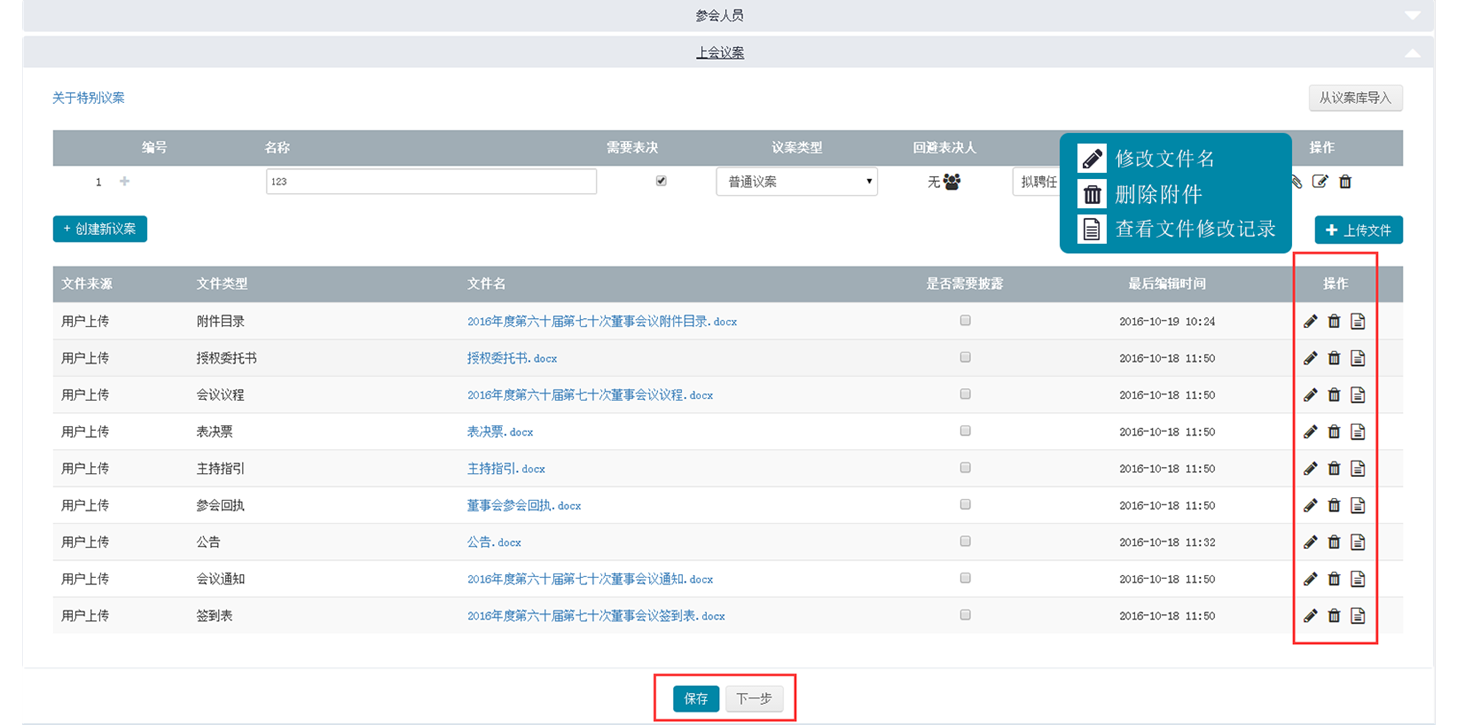The width and height of the screenshot is (1457, 725).
Task: View modification record of 会议议程 file
Action: (1357, 395)
